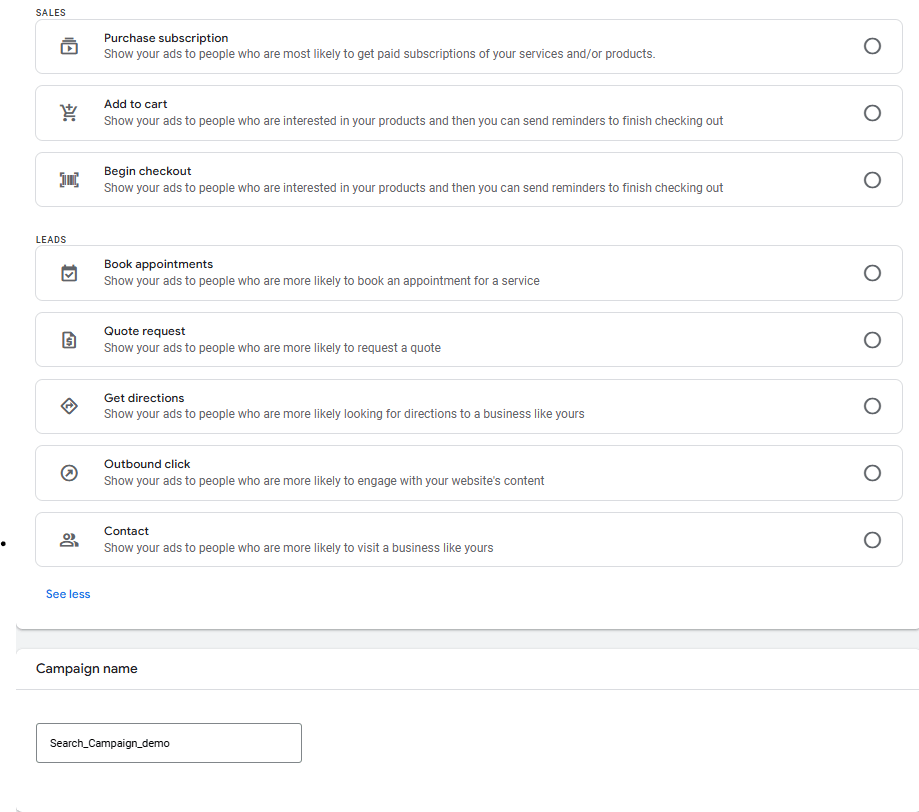Click the Quote request title text
This screenshot has height=812, width=919.
click(144, 331)
